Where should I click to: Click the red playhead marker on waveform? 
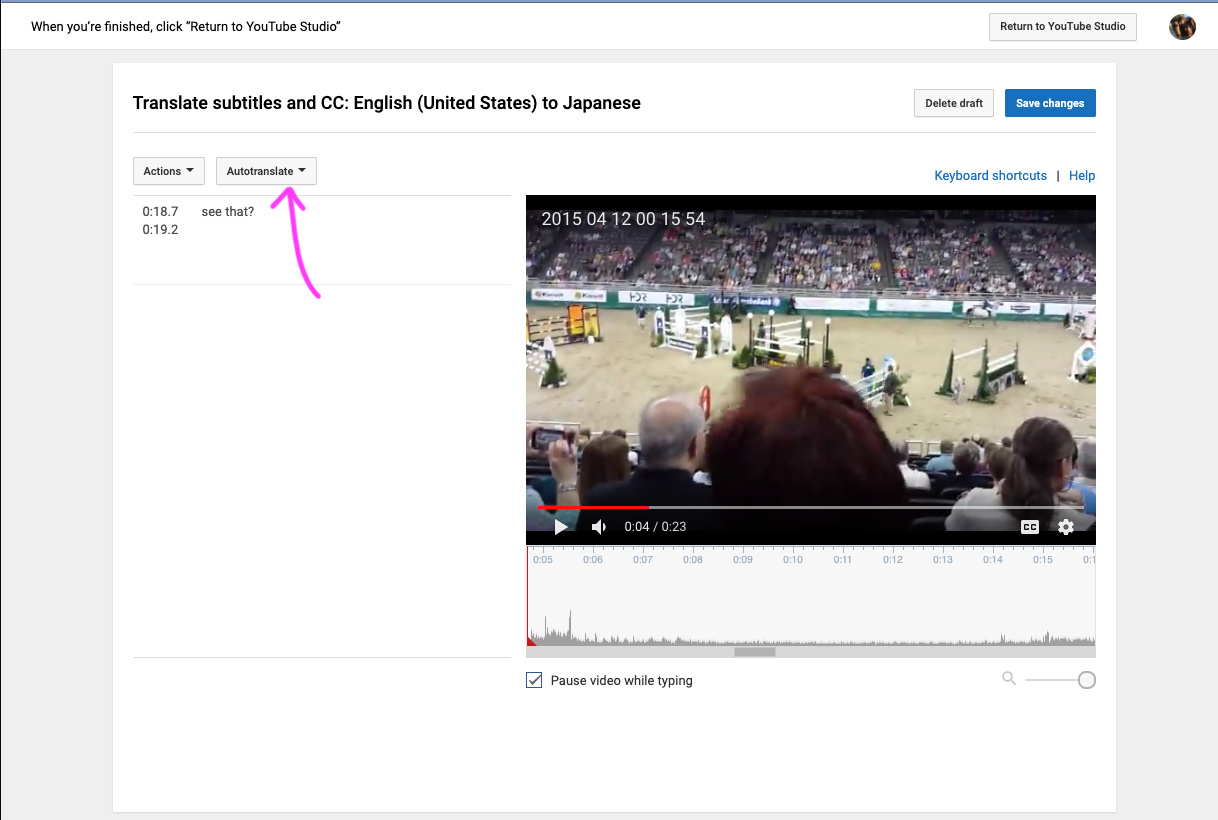tap(531, 641)
